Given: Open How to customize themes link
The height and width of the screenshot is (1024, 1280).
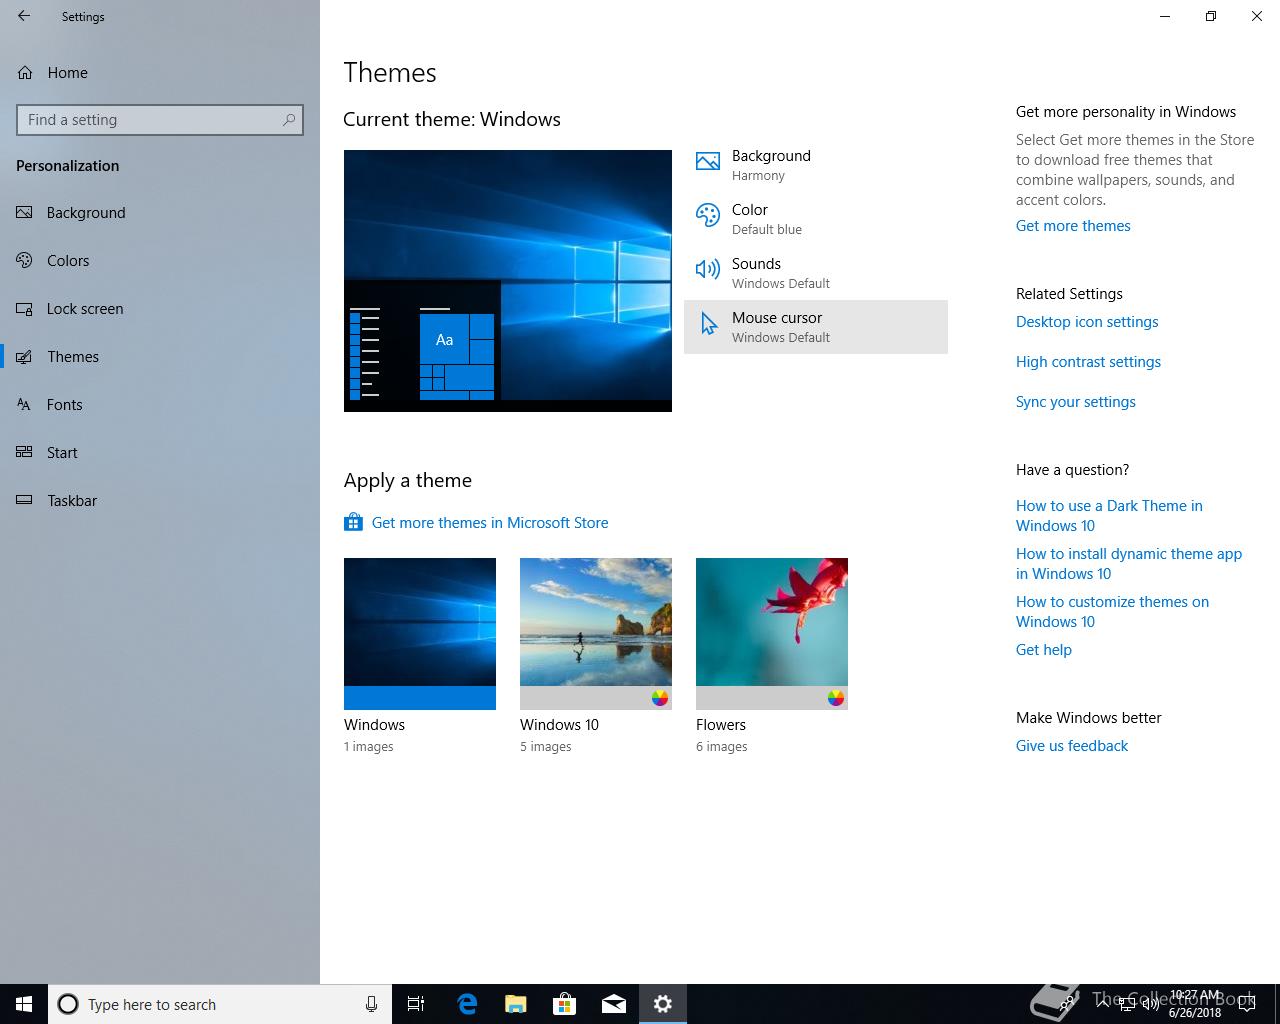Looking at the screenshot, I should [1112, 612].
